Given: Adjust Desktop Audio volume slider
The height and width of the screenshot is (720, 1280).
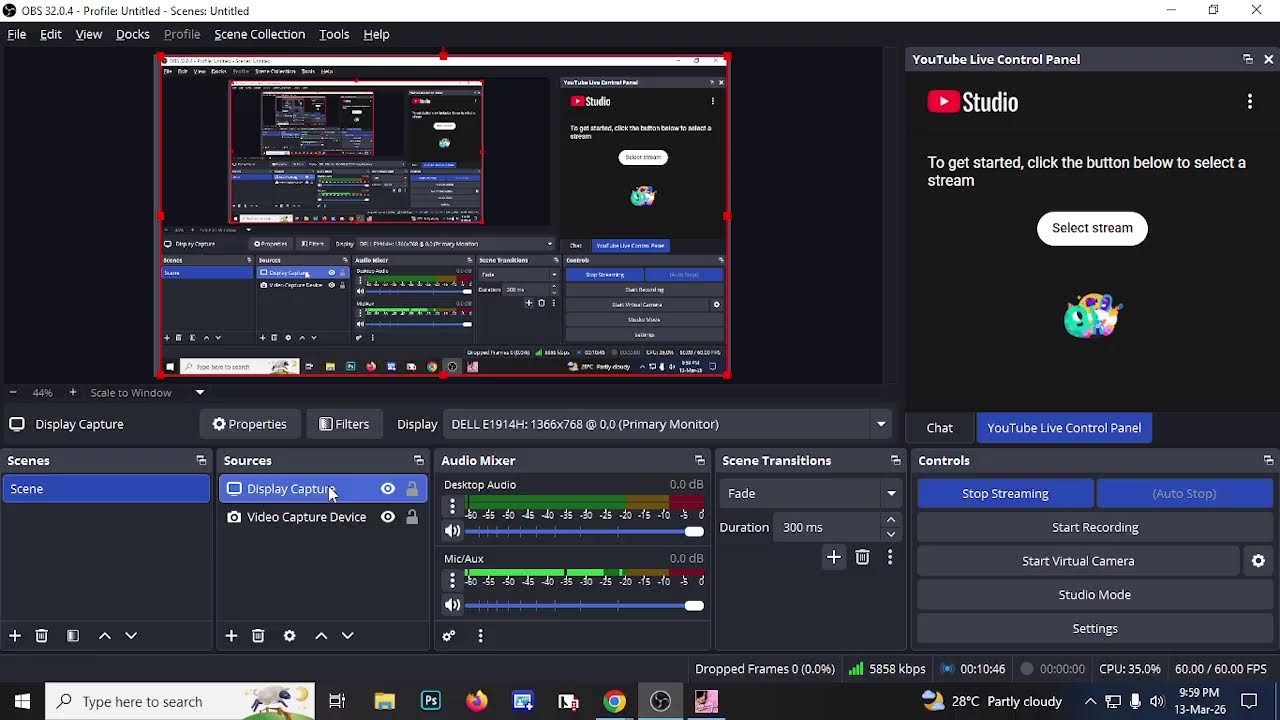Looking at the screenshot, I should pyautogui.click(x=584, y=532).
